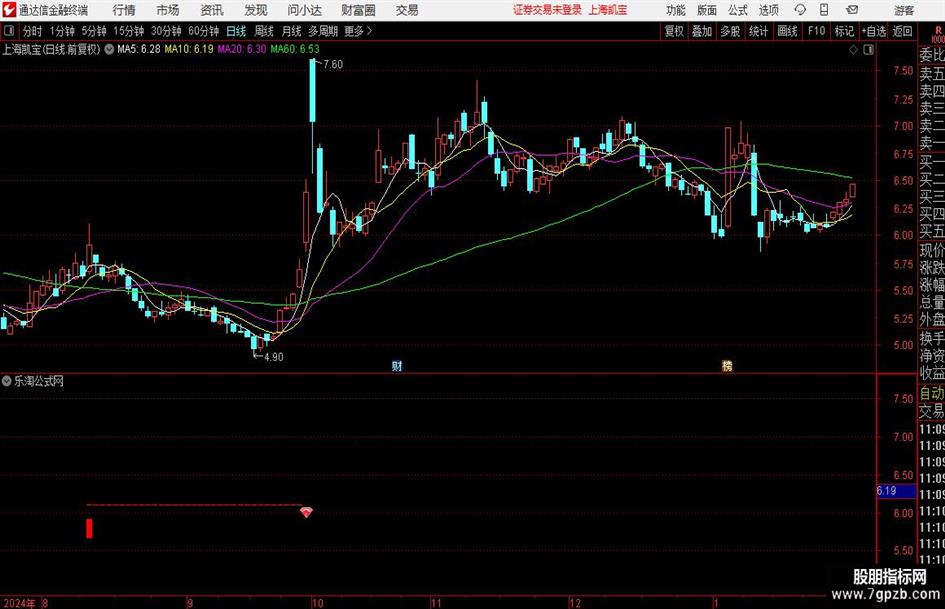The image size is (945, 609).
Task: Click the 4.90 low price label
Action: [273, 357]
